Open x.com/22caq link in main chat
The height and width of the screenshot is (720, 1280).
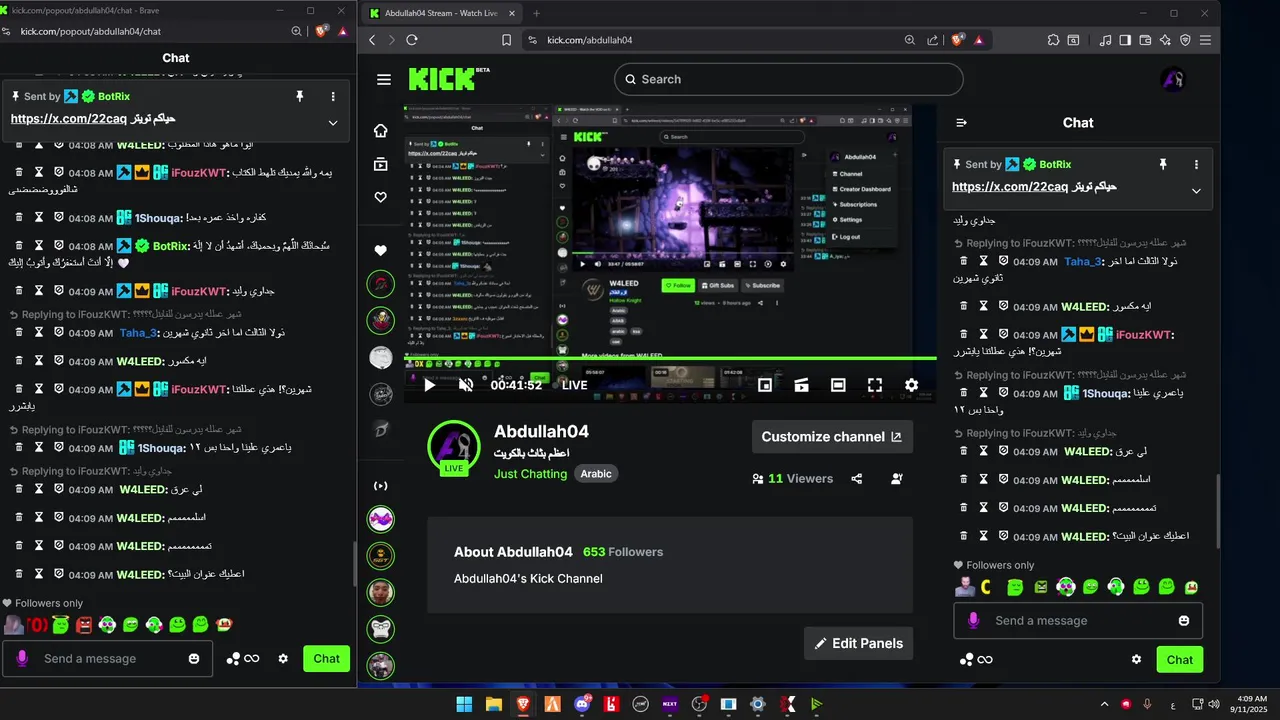tap(1009, 187)
